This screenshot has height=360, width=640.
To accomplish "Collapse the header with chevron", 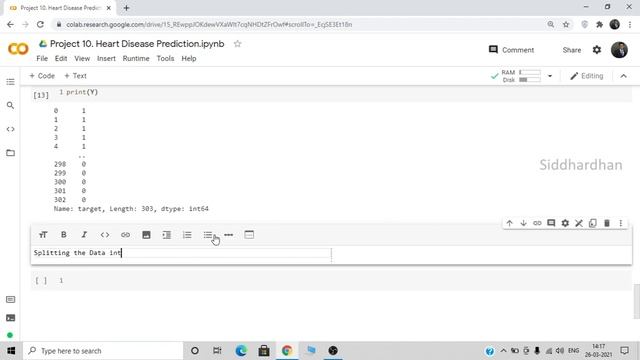I will coord(624,76).
